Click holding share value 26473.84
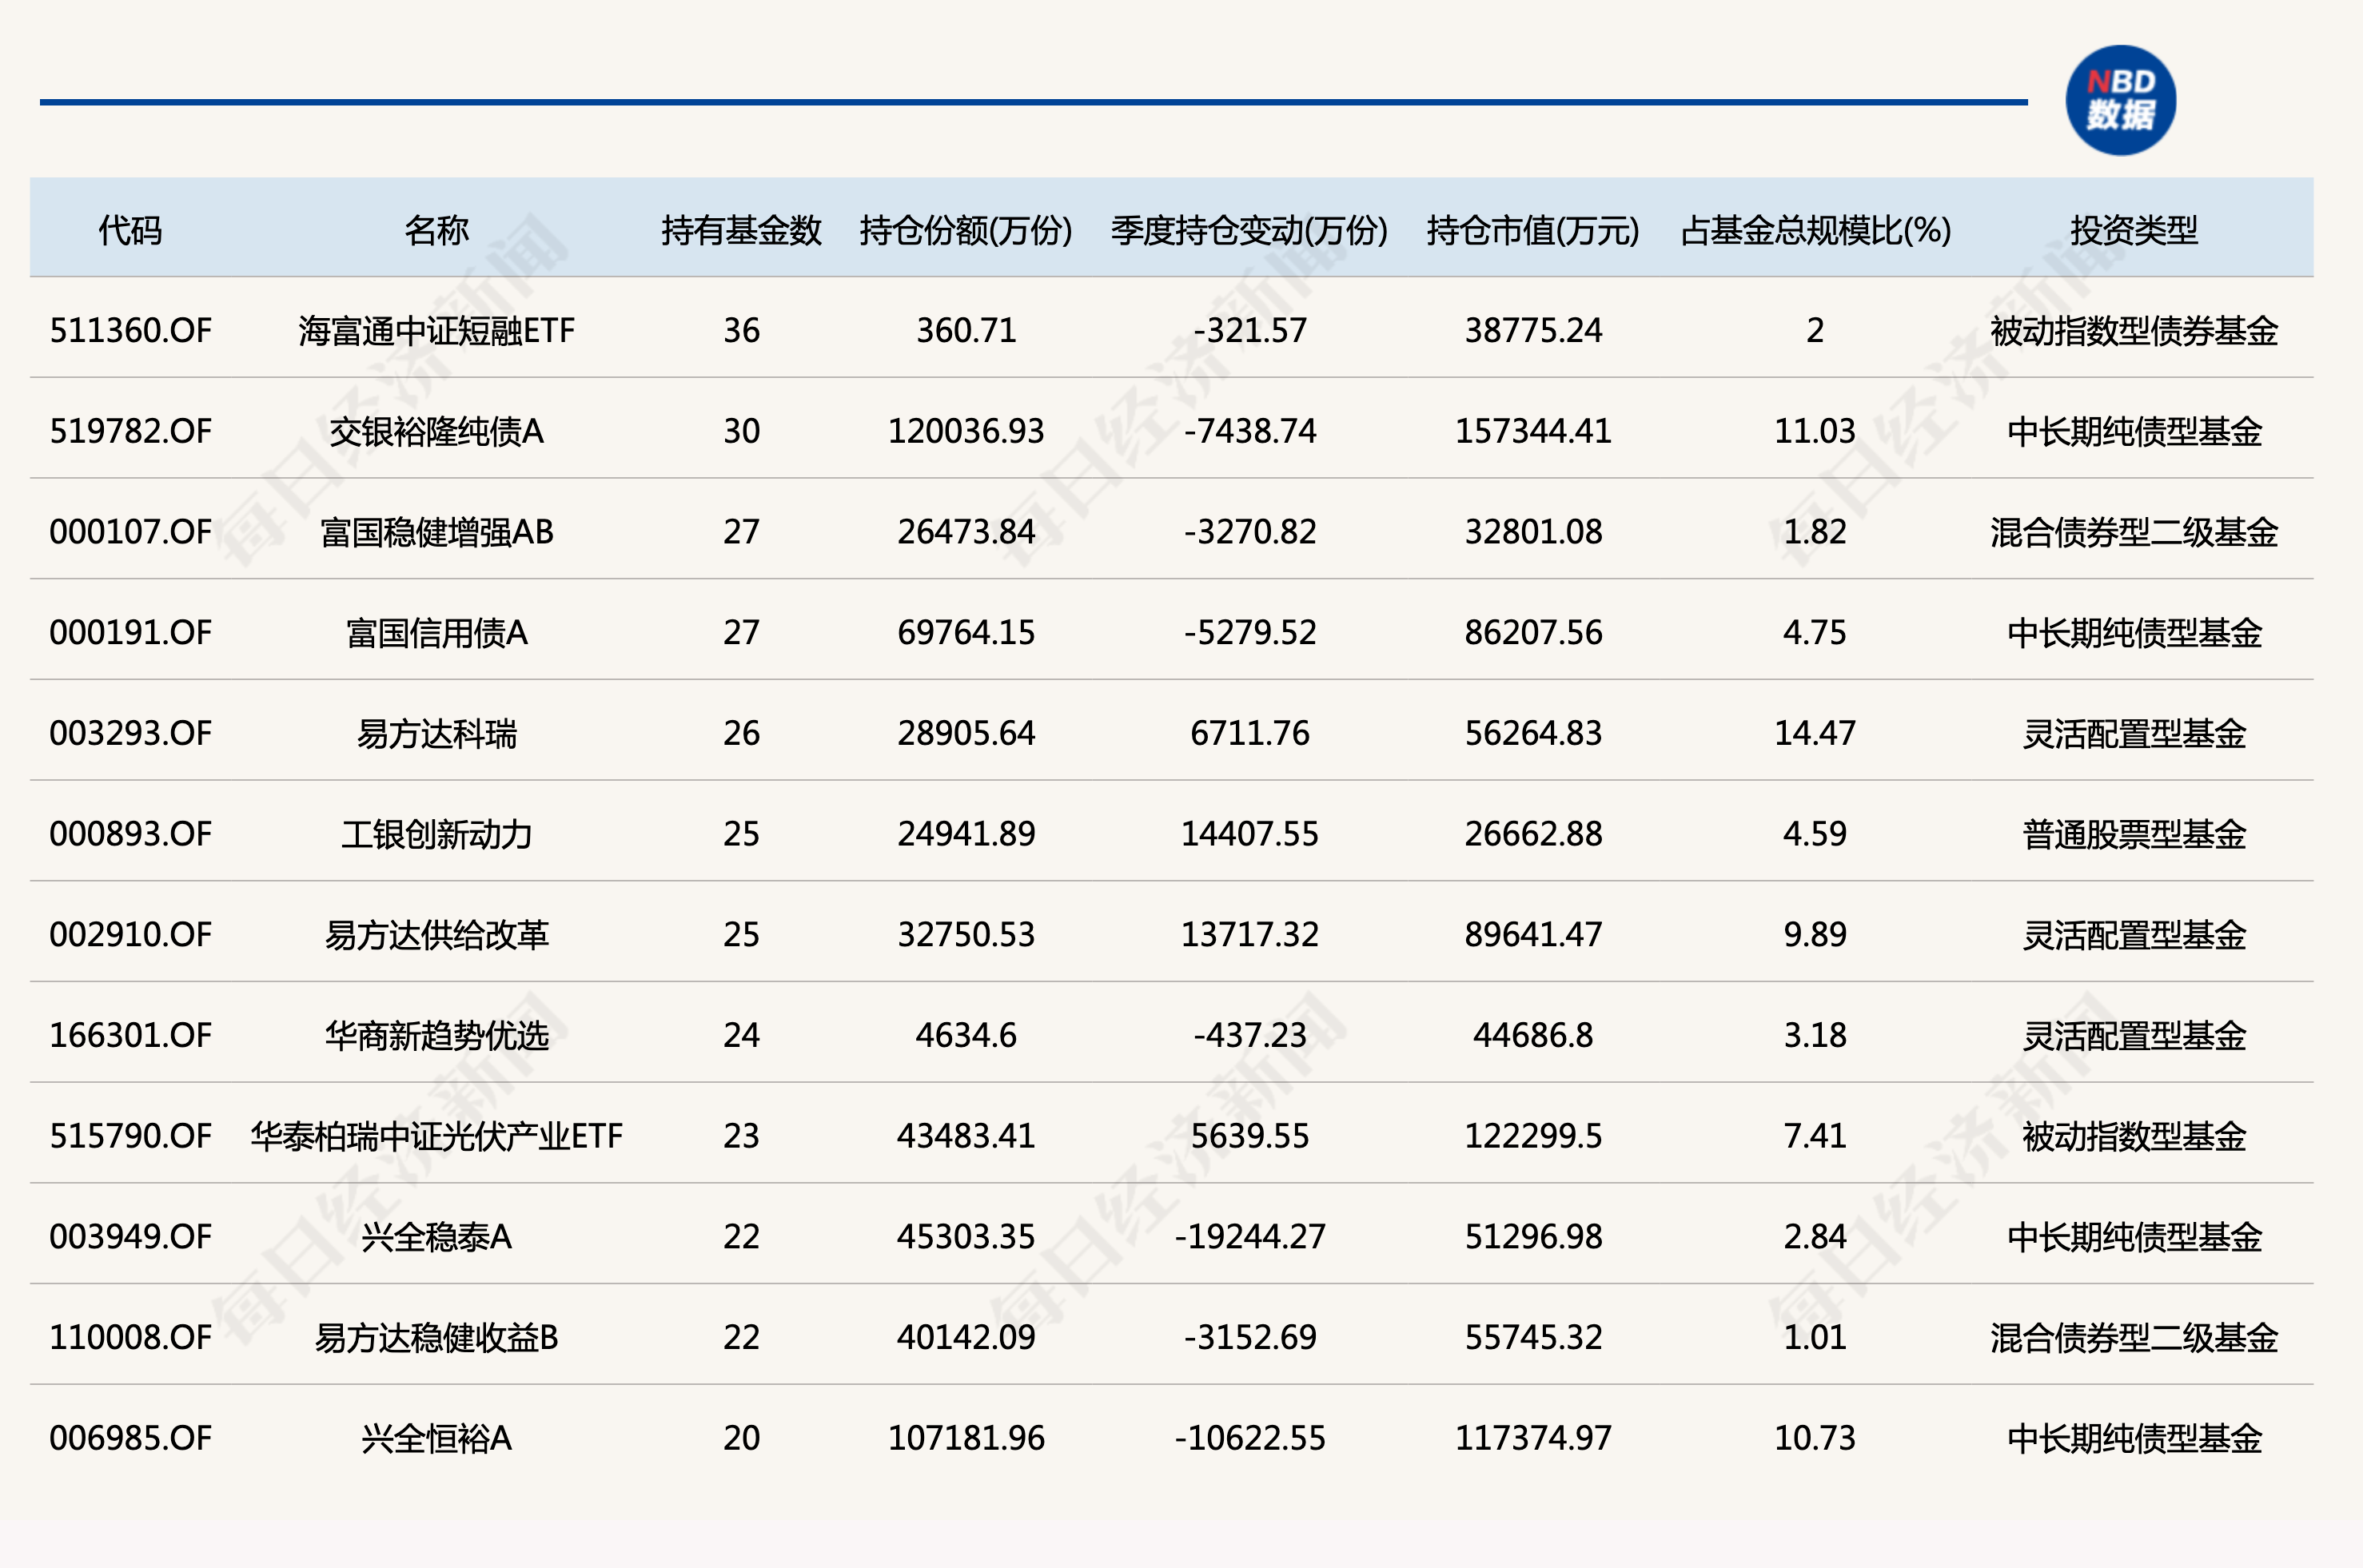Screen dimensions: 2363x1568 coord(966,532)
